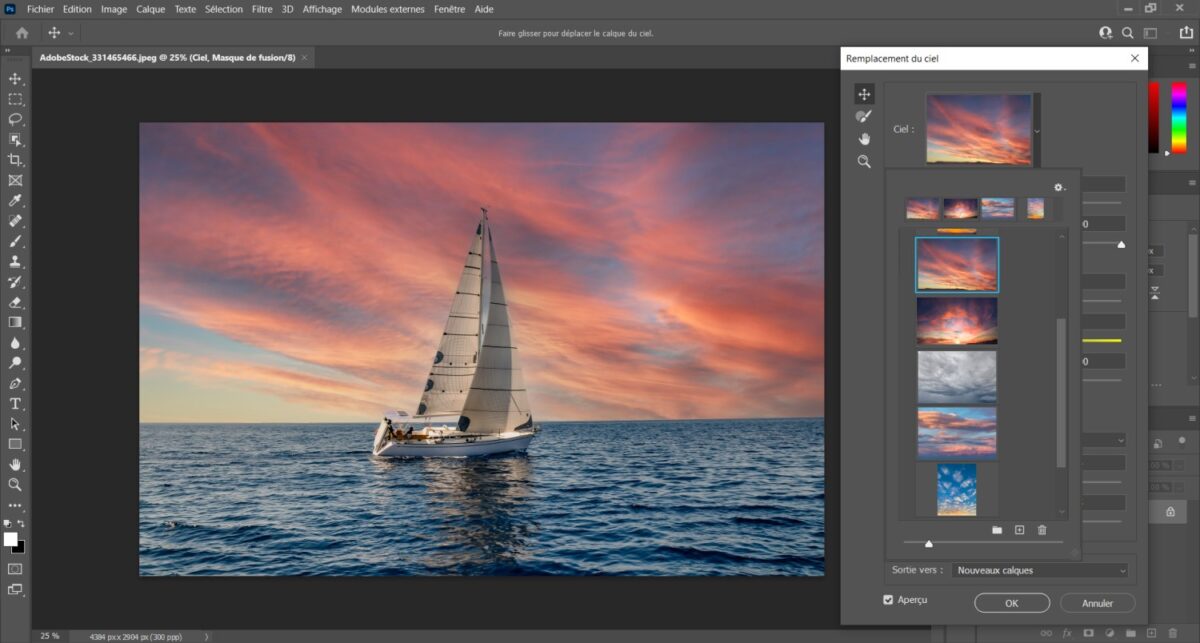Create a new sky group with the folder icon
This screenshot has width=1200, height=643.
[x=996, y=530]
